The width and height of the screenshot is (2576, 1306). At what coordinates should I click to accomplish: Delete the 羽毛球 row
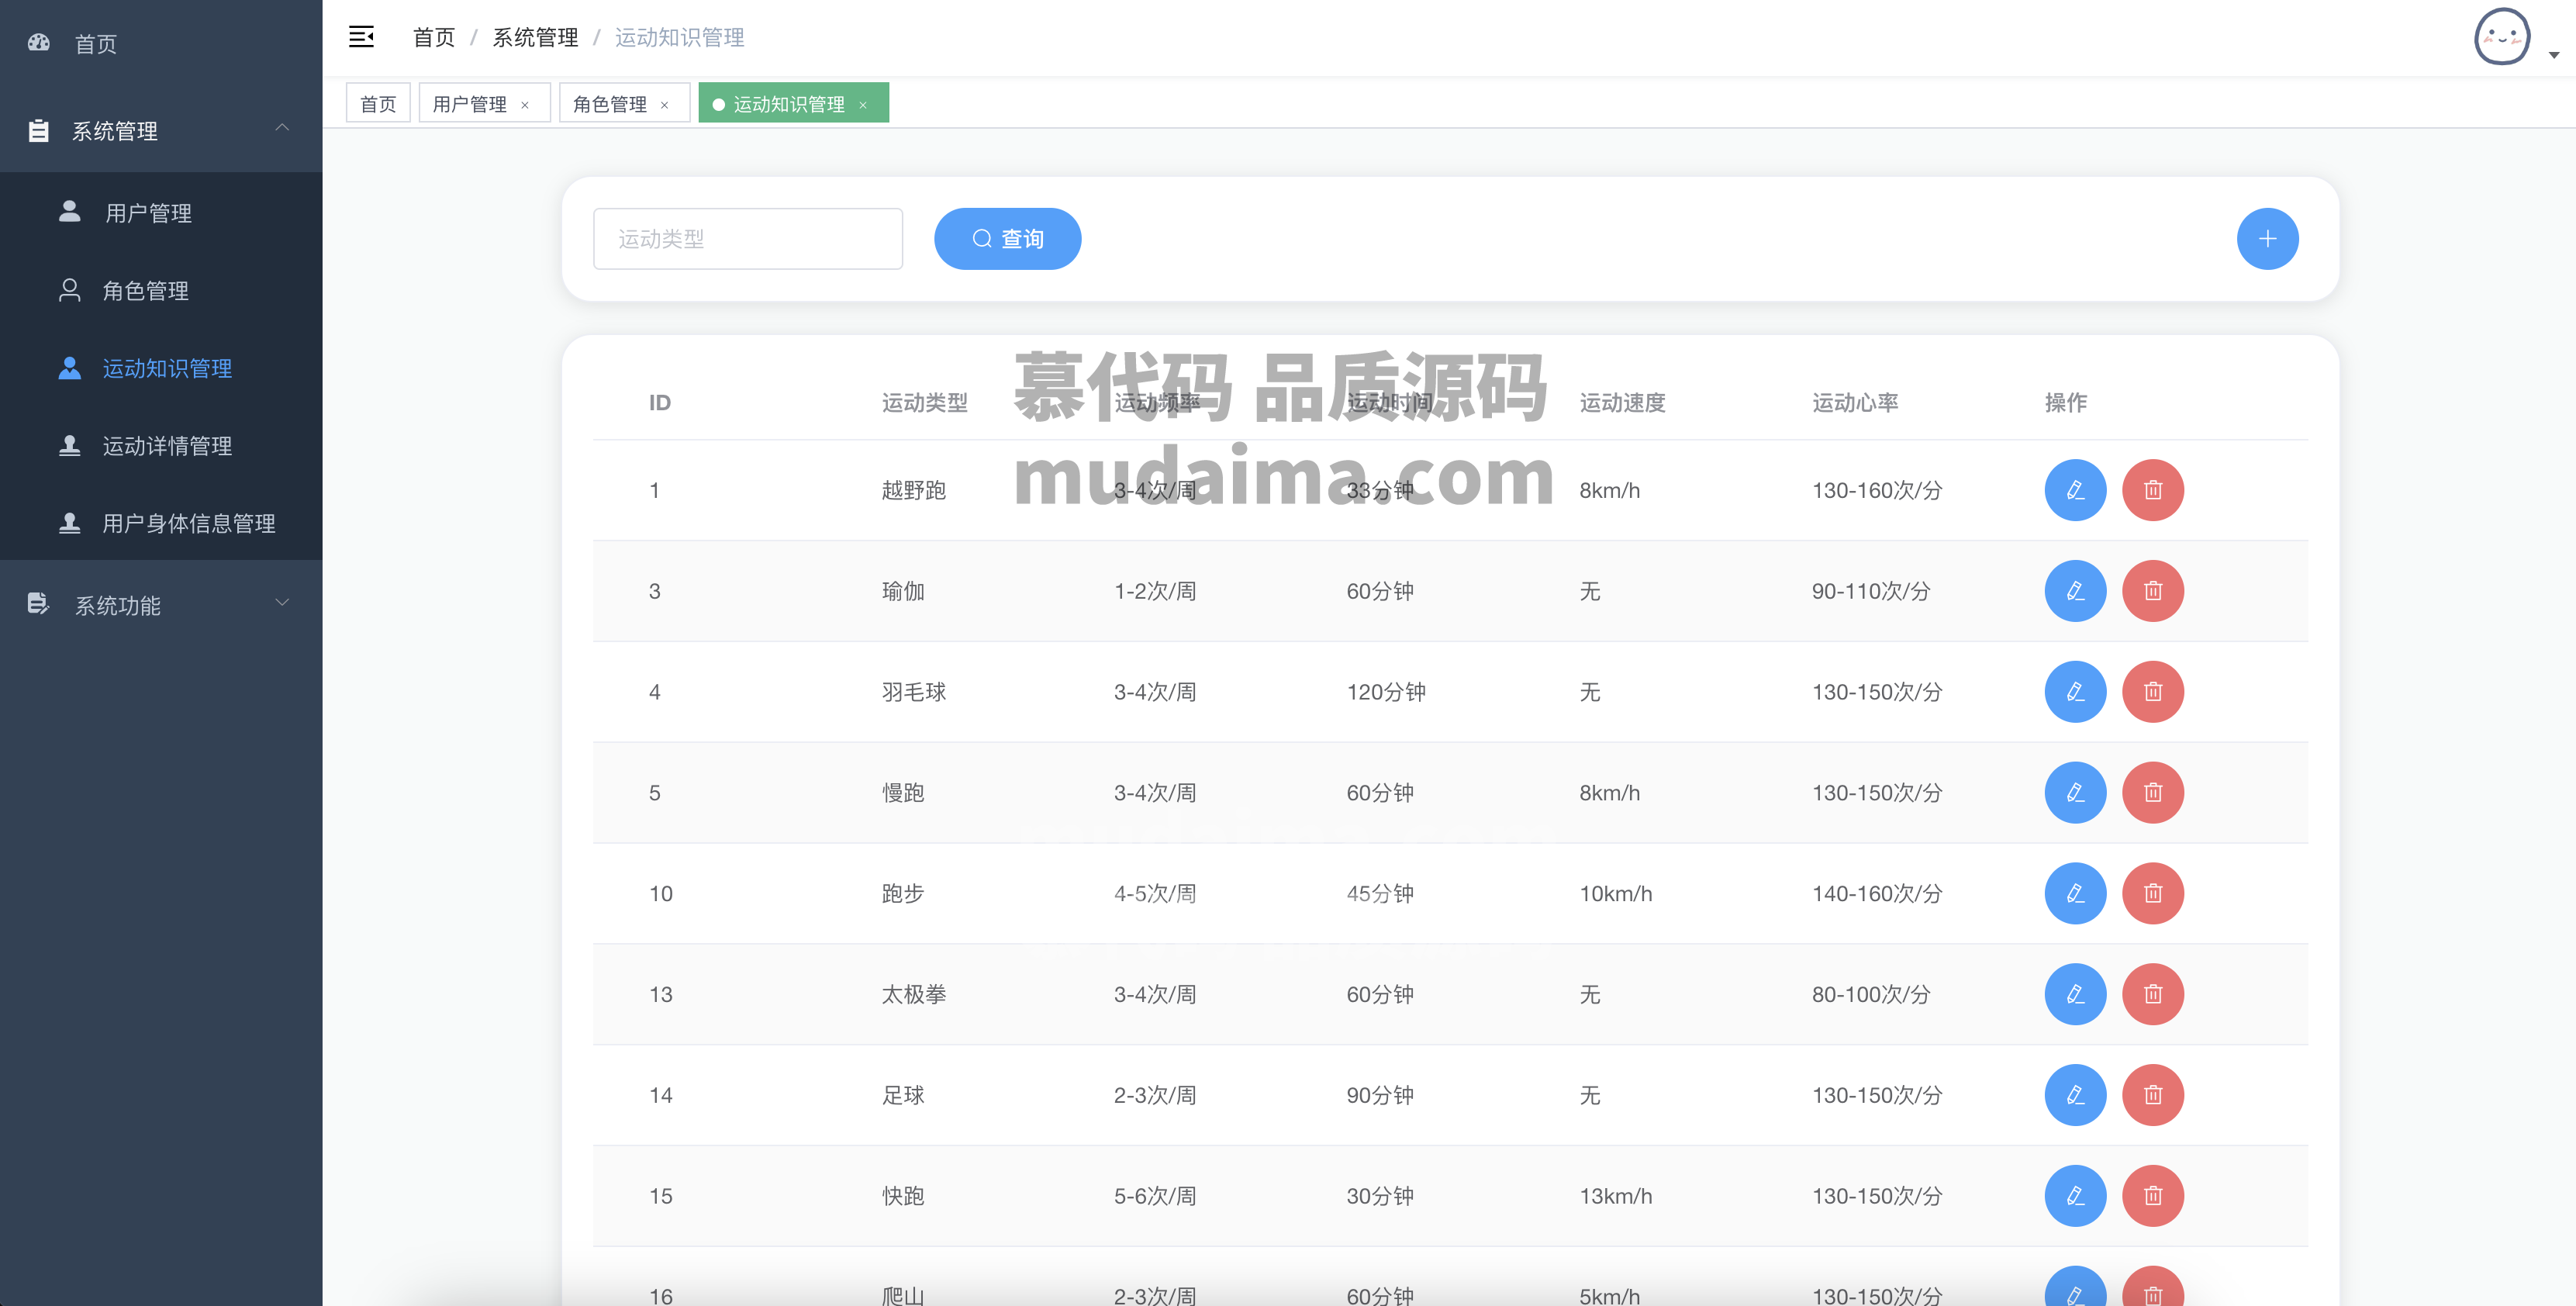[2152, 692]
